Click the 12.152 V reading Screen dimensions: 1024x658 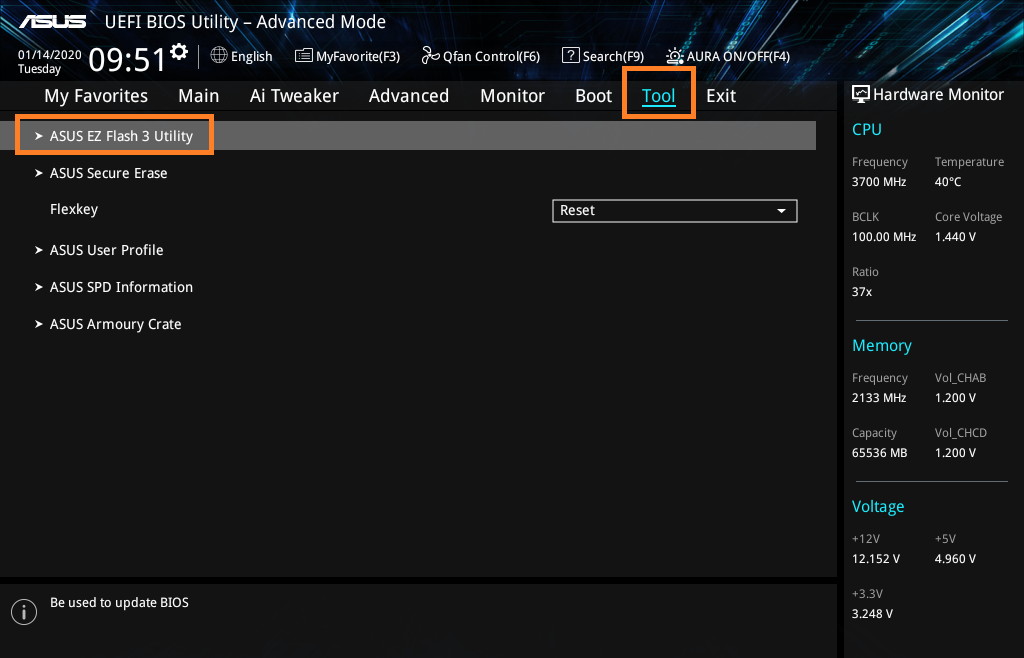coord(876,559)
